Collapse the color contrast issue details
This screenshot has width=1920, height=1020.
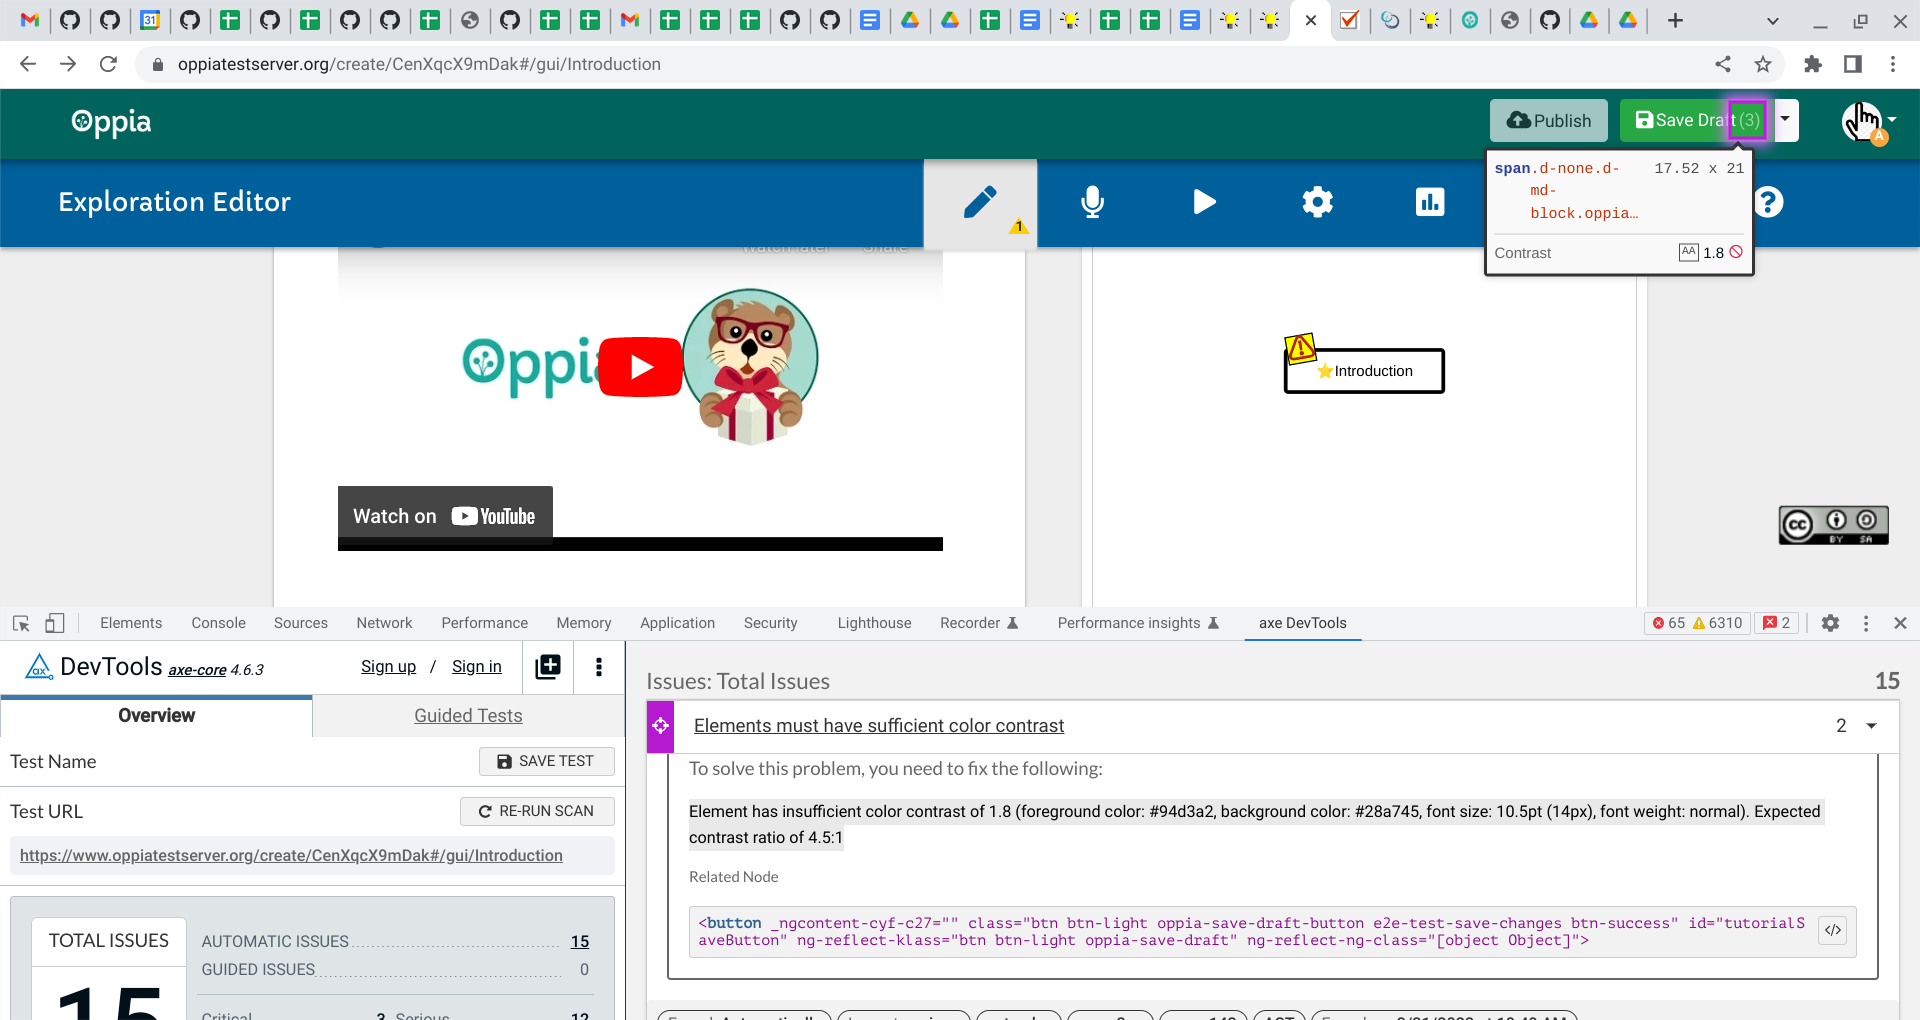click(1871, 726)
